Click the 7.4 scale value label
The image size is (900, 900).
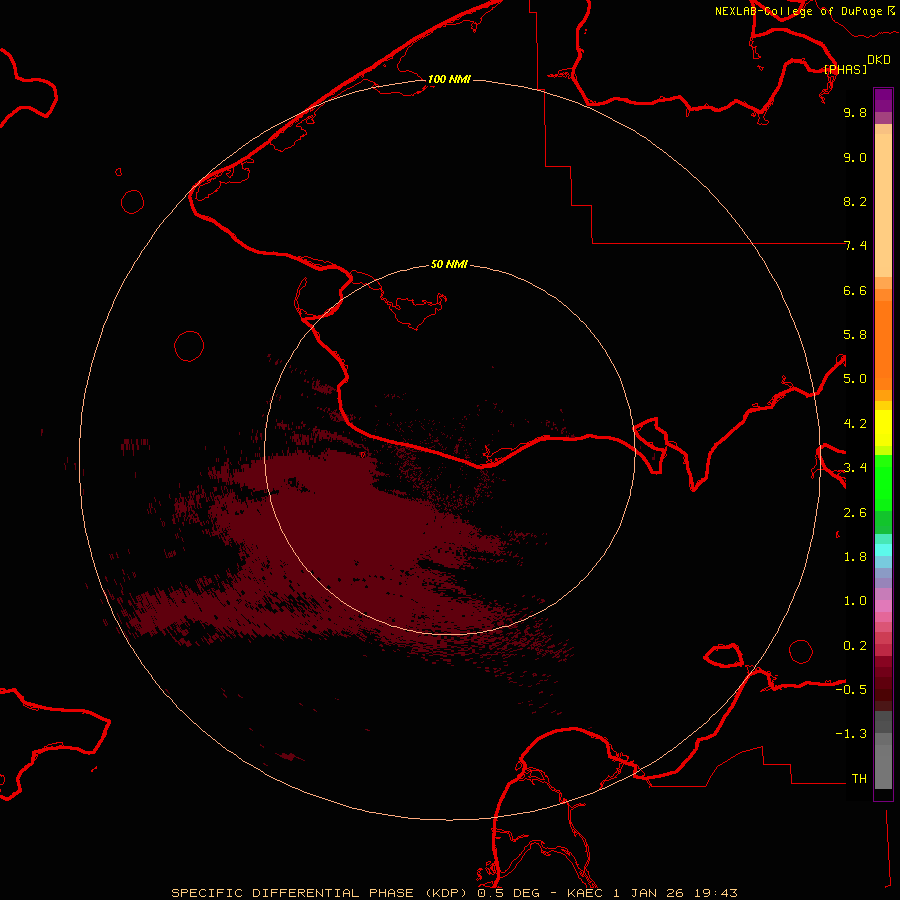[855, 246]
